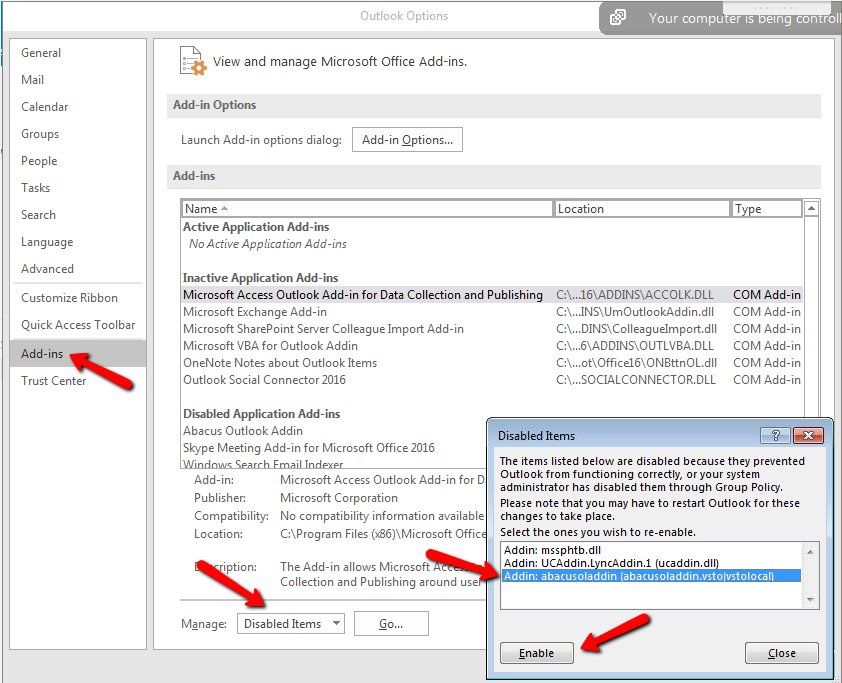Screen dimensions: 842x683
Task: Click the add-ins list scroll up arrow
Action: 811,208
